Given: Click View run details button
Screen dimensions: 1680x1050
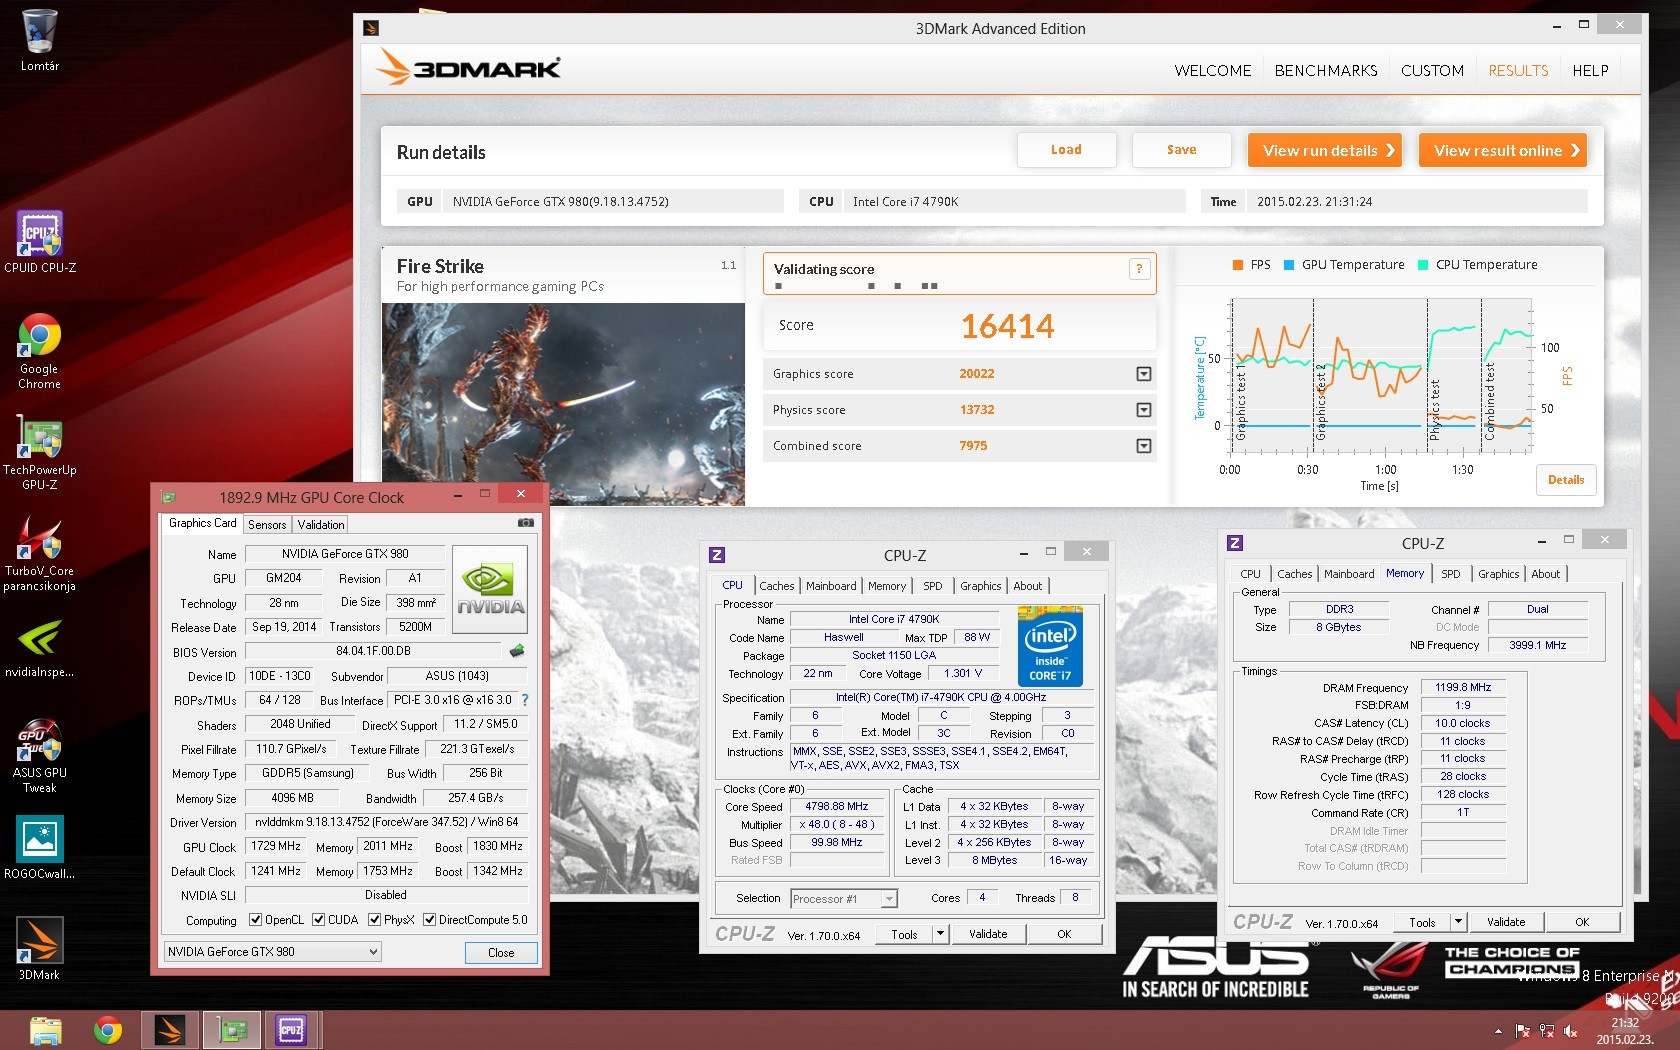Looking at the screenshot, I should tap(1325, 150).
